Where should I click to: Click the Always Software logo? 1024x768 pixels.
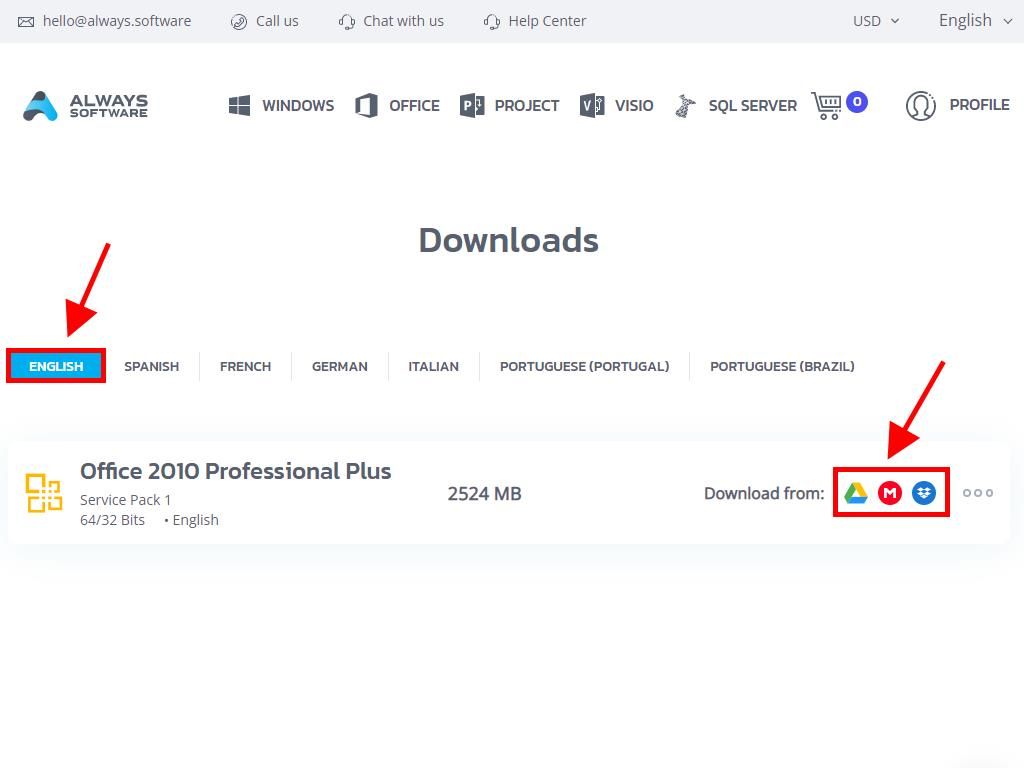(x=86, y=105)
